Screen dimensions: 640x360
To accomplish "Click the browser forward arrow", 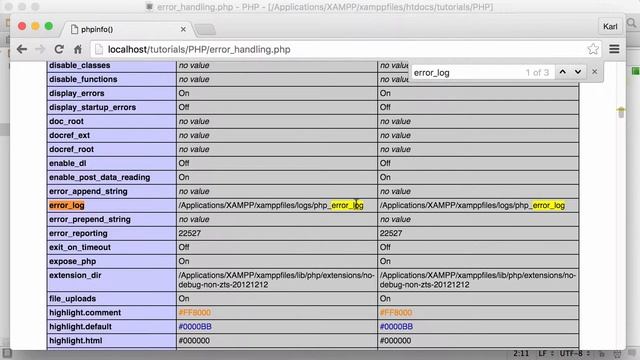I will 40,49.
